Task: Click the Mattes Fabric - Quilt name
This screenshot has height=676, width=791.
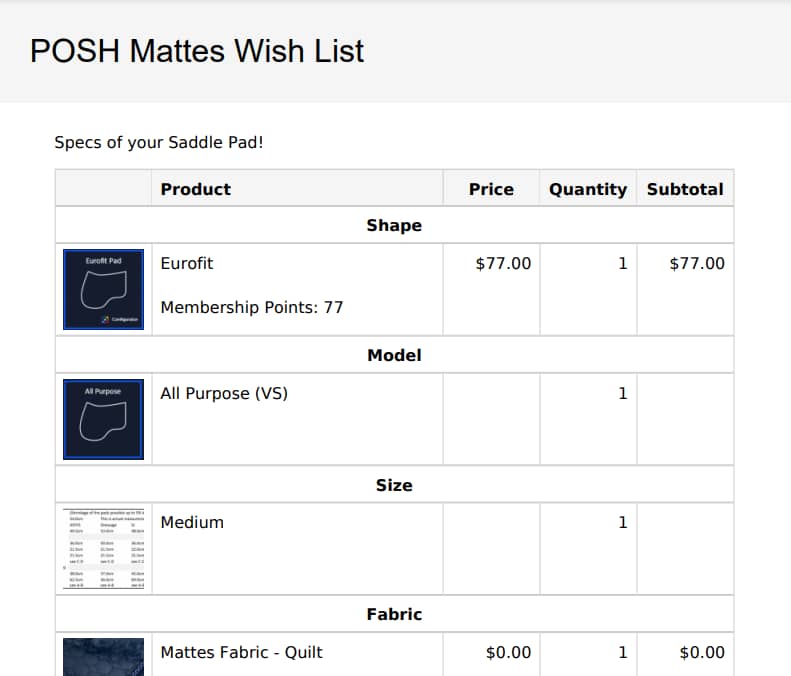Action: pos(241,652)
